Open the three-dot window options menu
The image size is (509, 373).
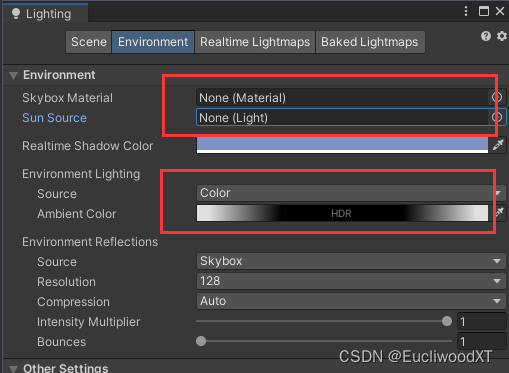[x=466, y=11]
